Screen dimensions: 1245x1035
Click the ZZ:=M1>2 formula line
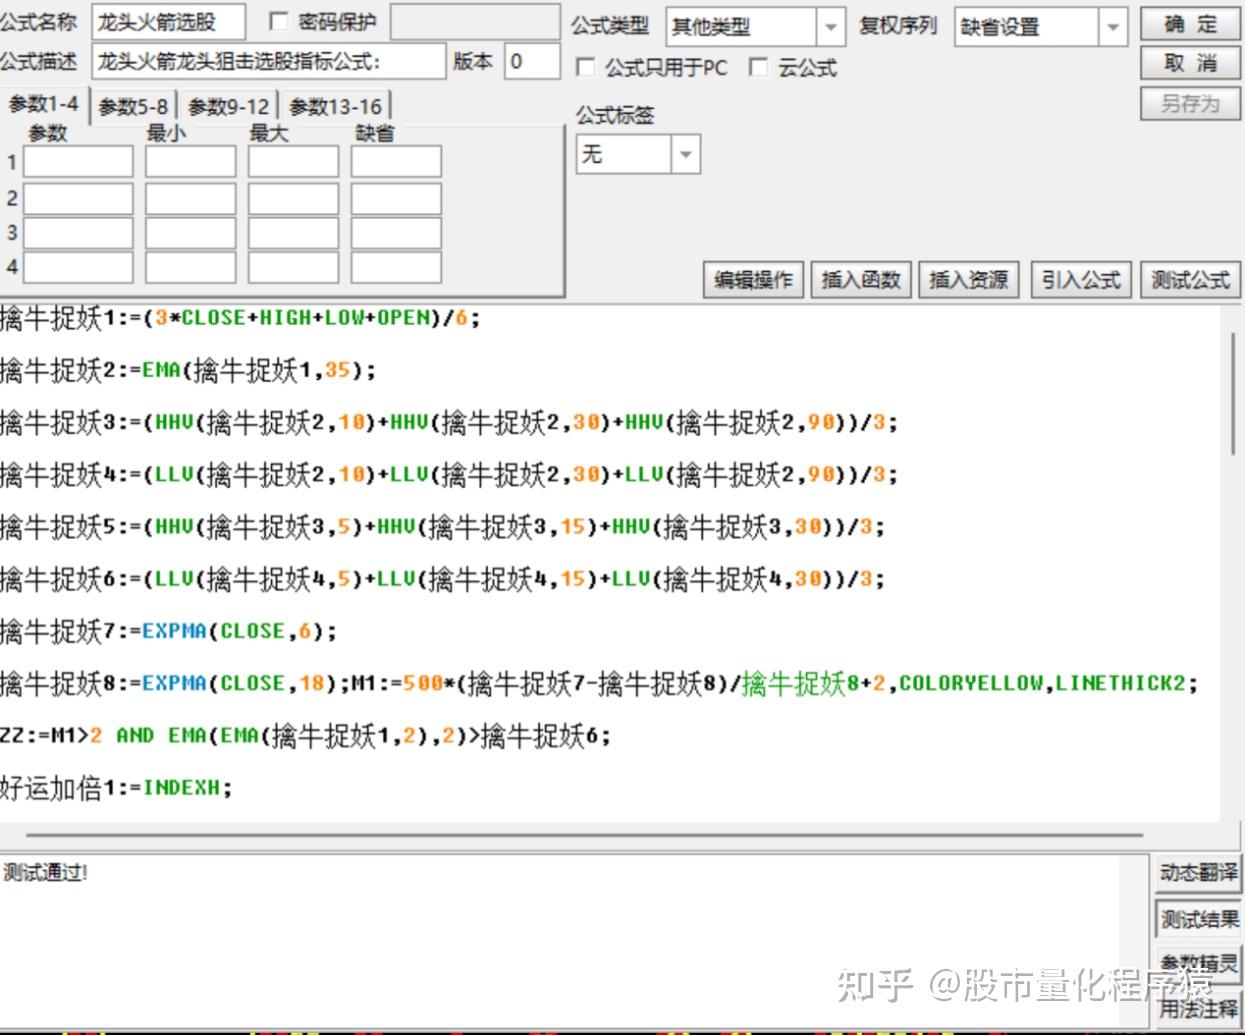coord(305,736)
